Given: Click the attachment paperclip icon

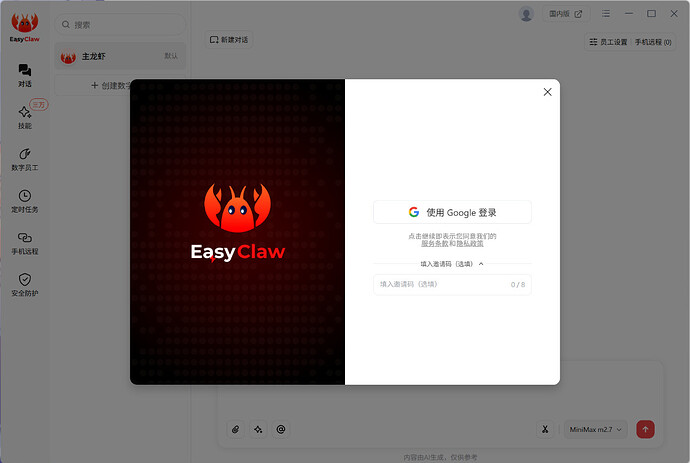Looking at the screenshot, I should 235,429.
